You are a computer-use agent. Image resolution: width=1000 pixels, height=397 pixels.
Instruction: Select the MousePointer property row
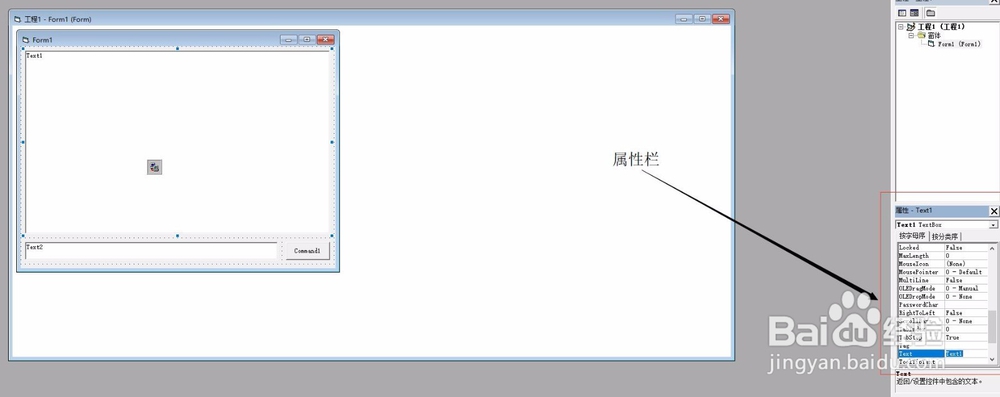point(942,272)
